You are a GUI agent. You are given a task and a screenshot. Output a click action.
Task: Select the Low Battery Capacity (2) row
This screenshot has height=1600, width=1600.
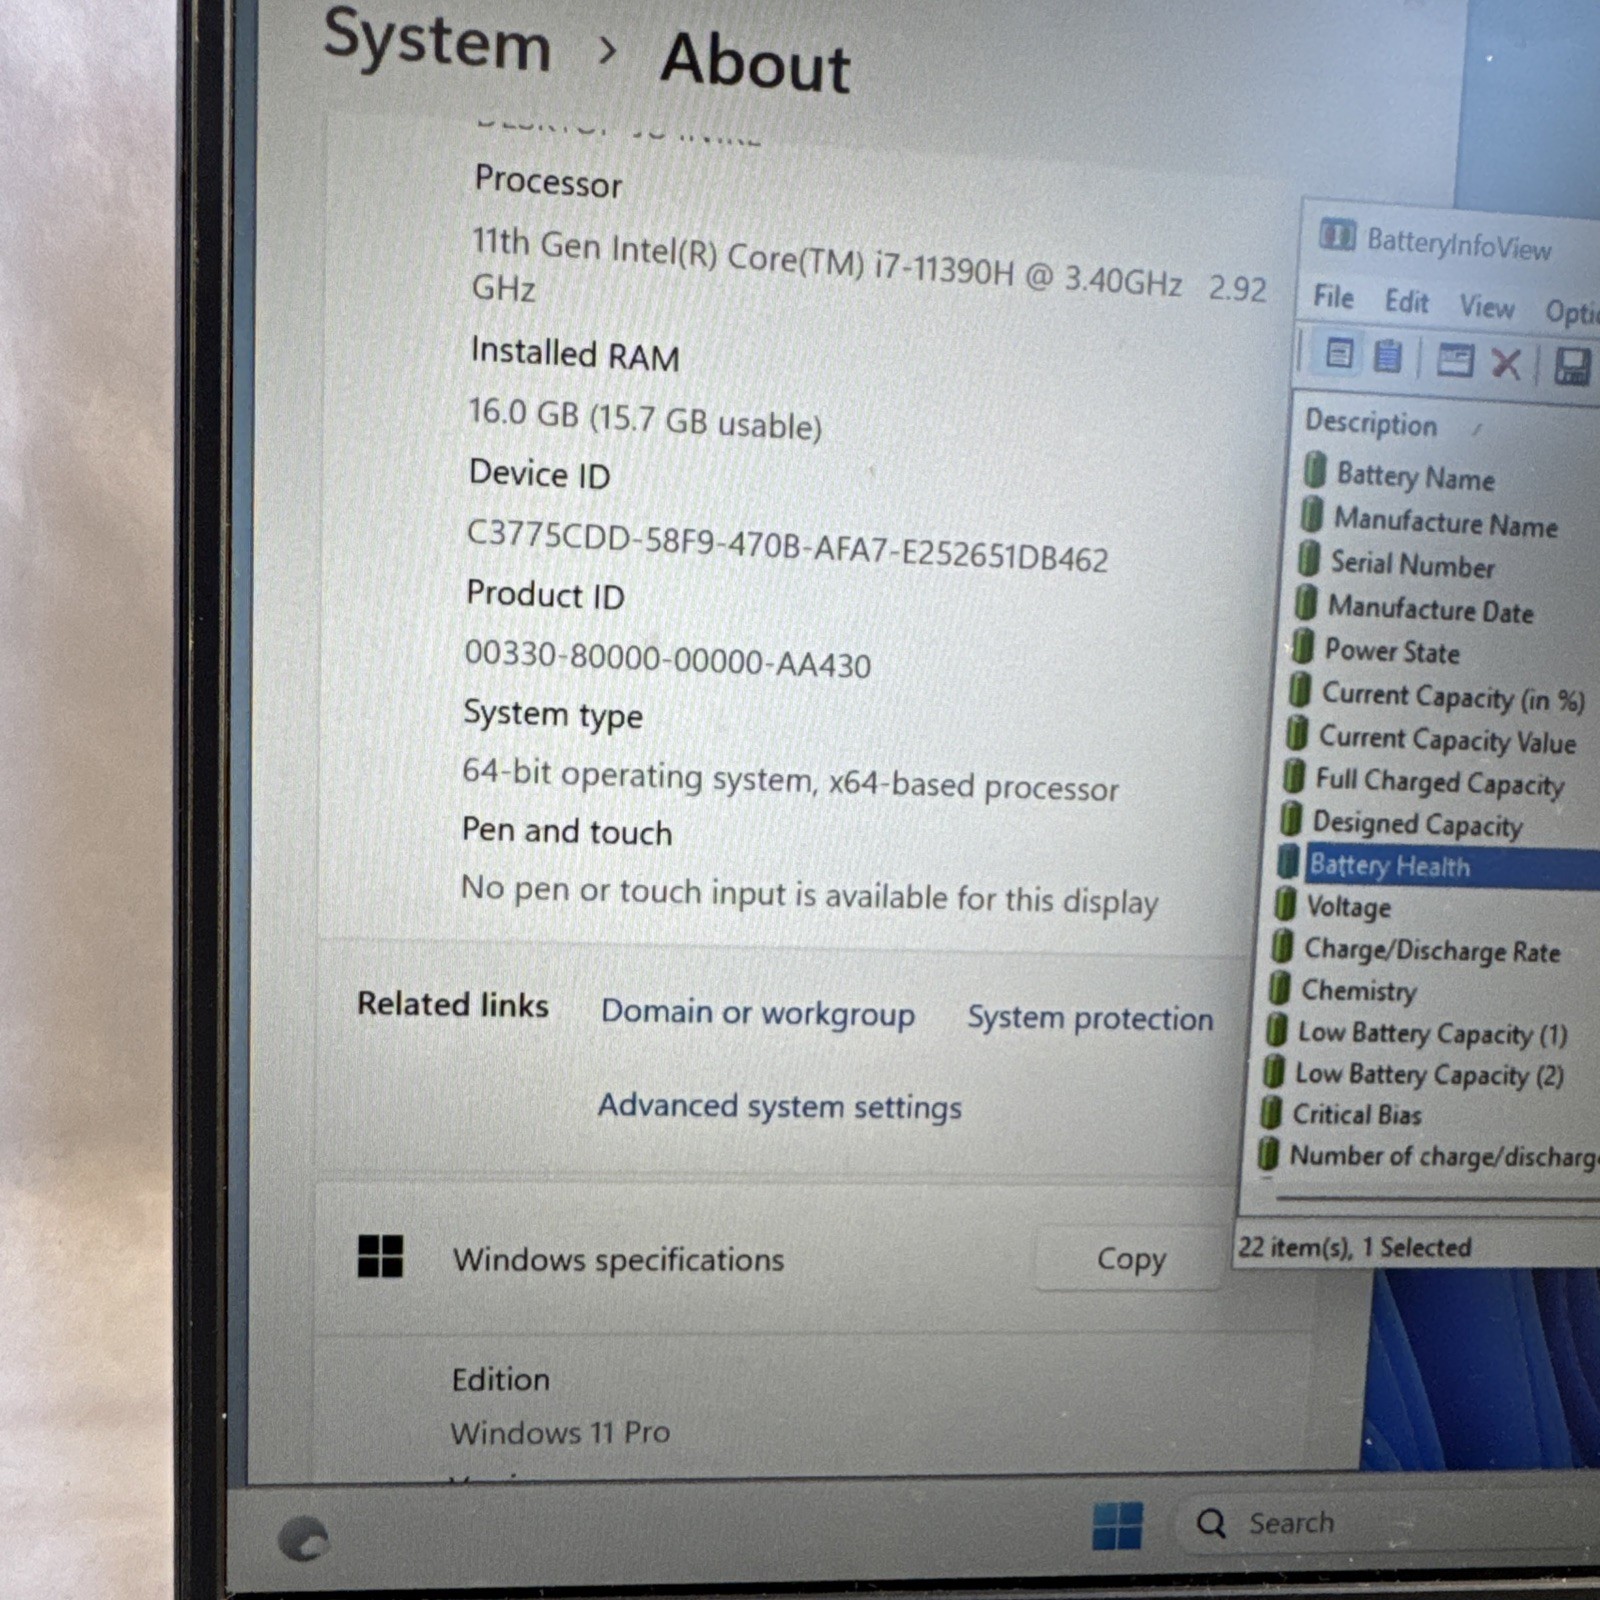click(1430, 1075)
